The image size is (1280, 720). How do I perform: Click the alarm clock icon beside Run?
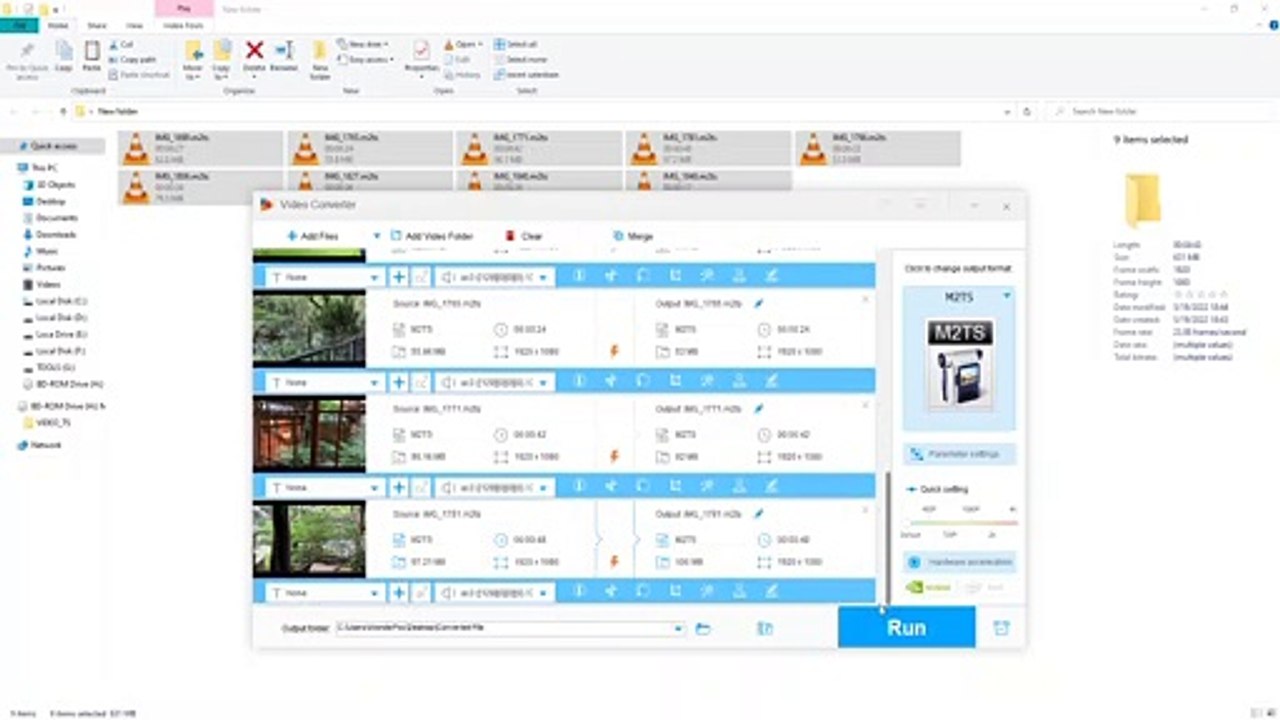click(x=1001, y=628)
